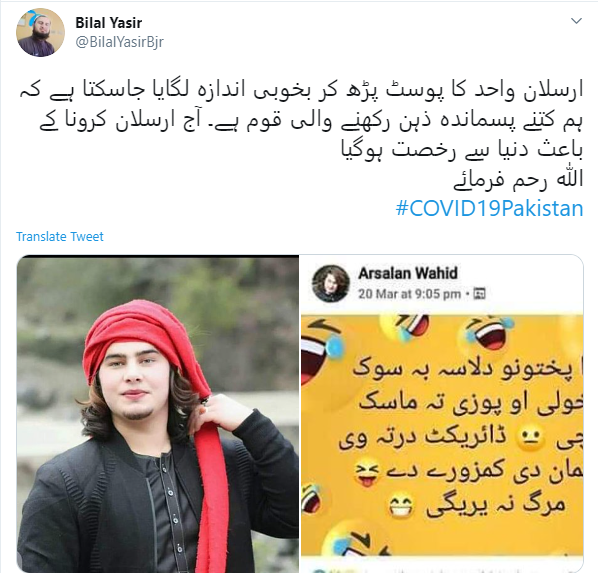Image resolution: width=598 pixels, height=573 pixels.
Task: Select the Arsalan Wahid name text
Action: [x=408, y=273]
